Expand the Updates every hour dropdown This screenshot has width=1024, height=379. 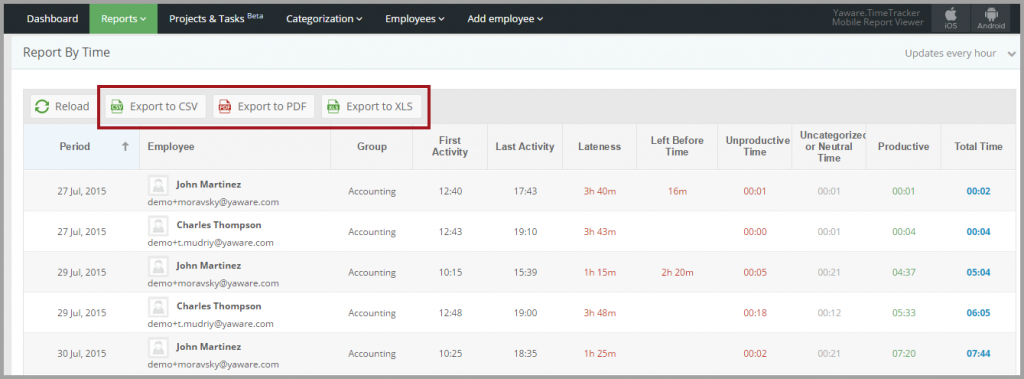coord(960,54)
